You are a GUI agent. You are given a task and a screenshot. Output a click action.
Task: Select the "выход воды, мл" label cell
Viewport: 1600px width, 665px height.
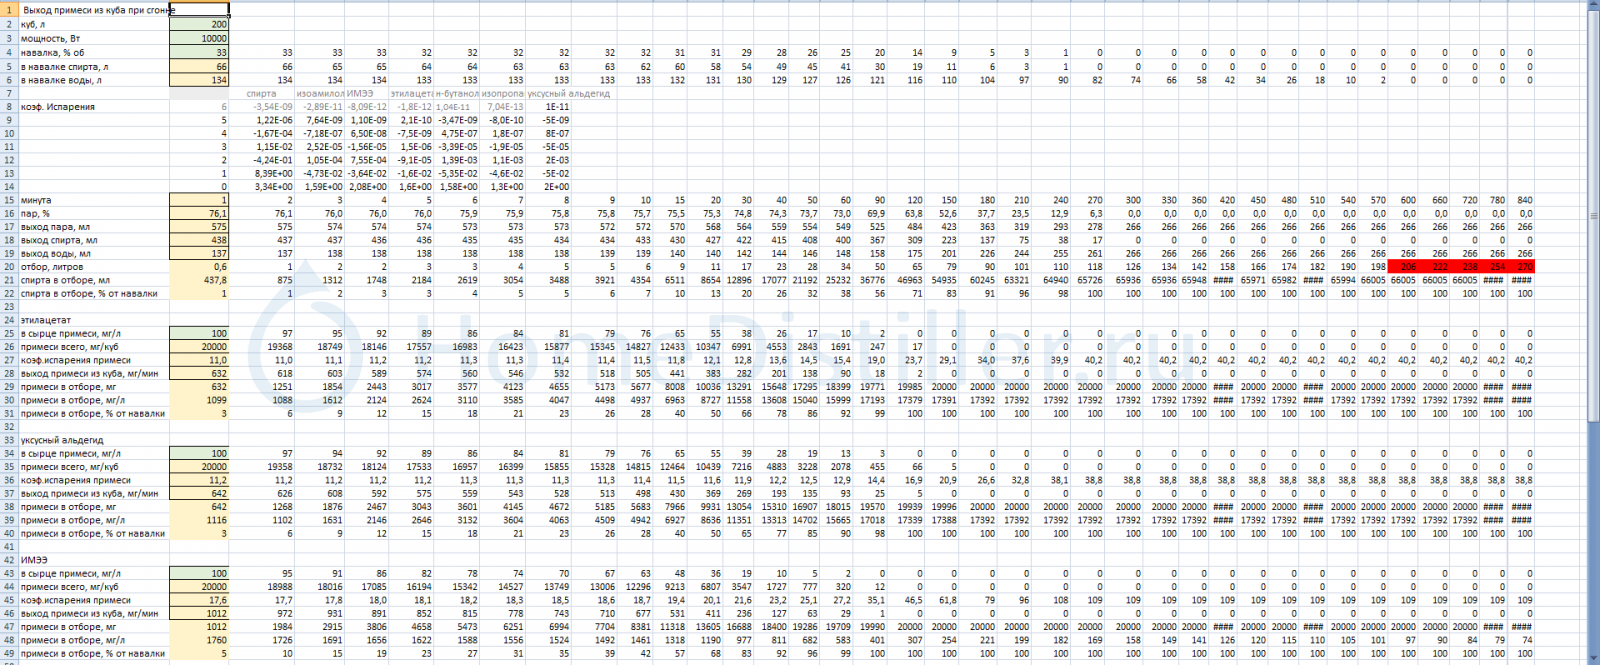click(94, 253)
